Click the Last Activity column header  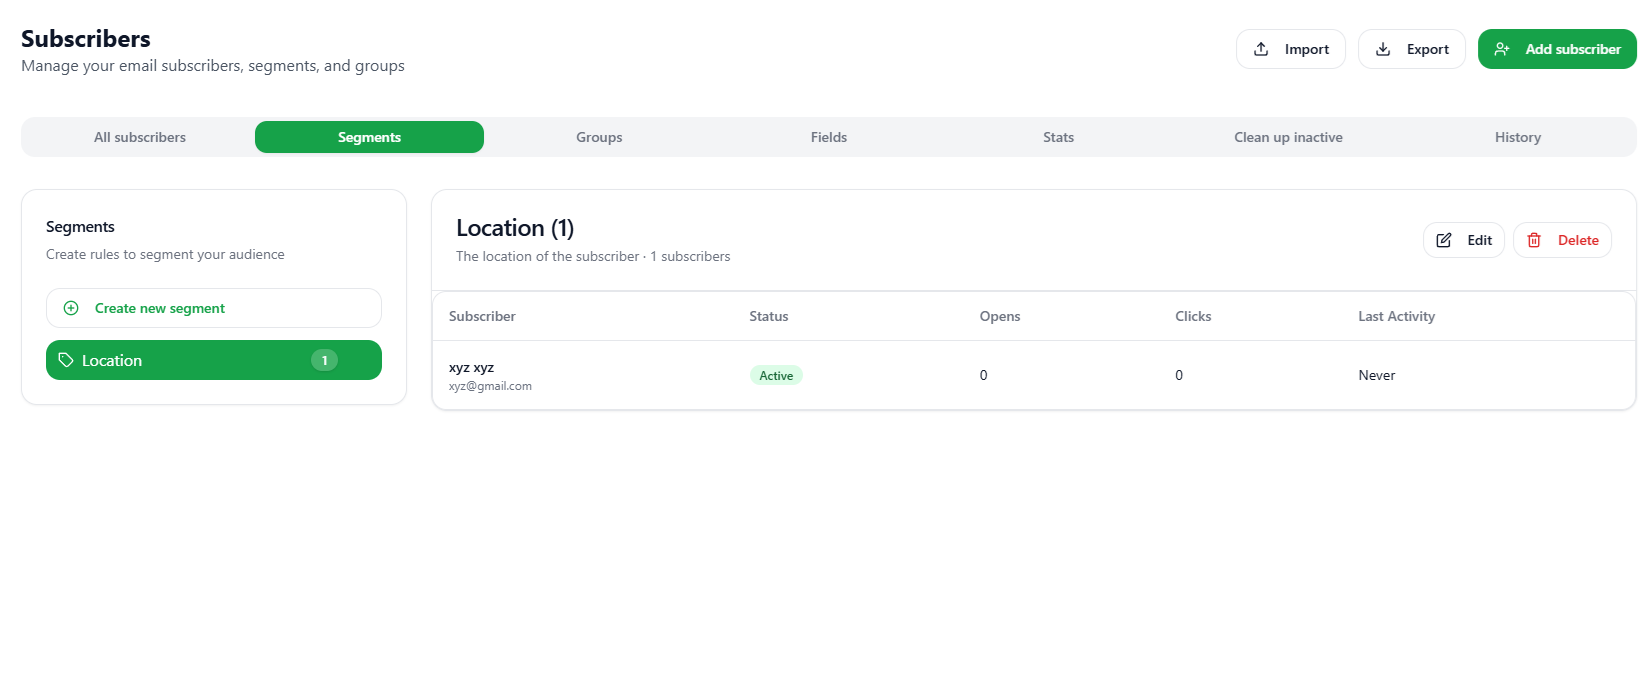pos(1396,316)
